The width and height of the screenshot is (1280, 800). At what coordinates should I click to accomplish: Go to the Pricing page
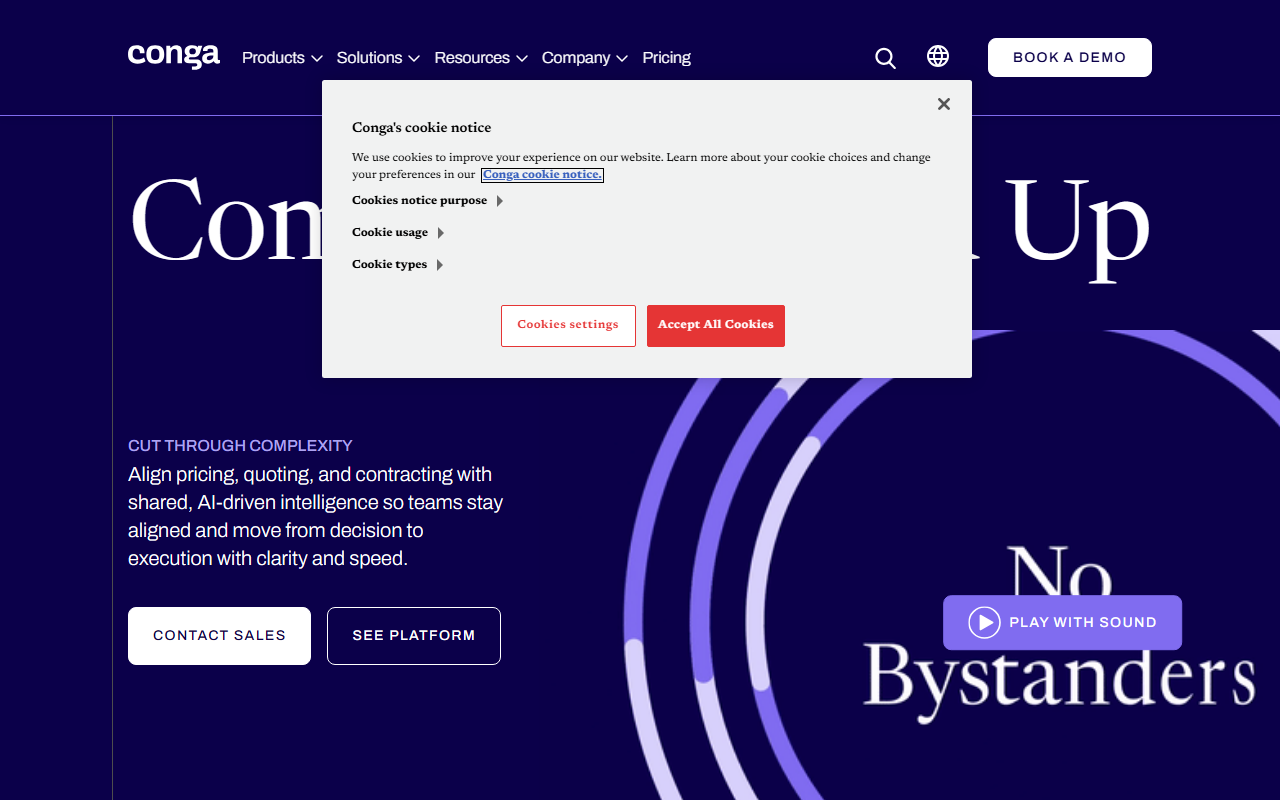point(667,58)
